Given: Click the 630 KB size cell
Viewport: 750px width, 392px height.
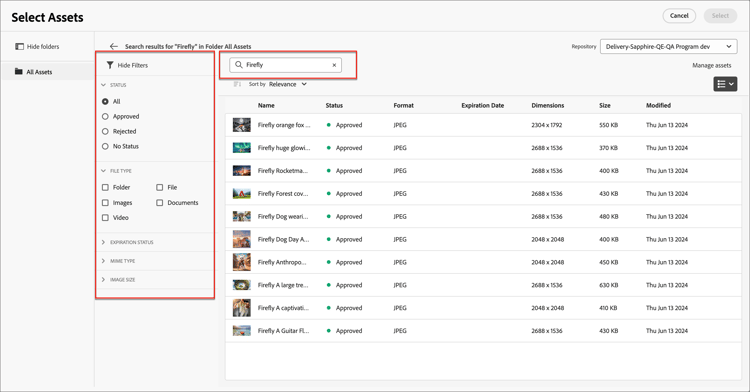Looking at the screenshot, I should (x=608, y=285).
